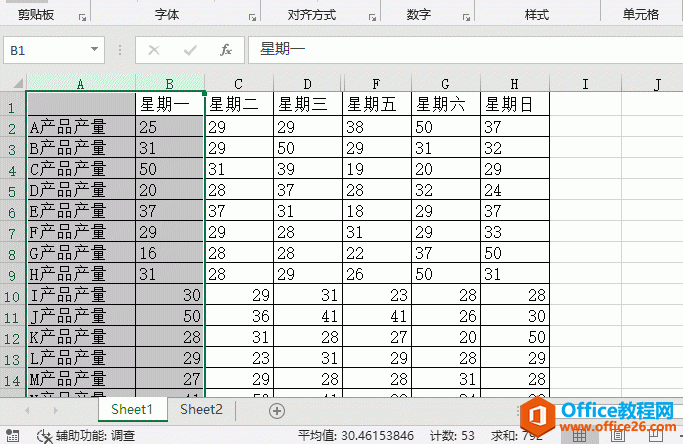Viewport: 683px width, 444px height.
Task: Click cell H12 with value 50
Action: [515, 337]
